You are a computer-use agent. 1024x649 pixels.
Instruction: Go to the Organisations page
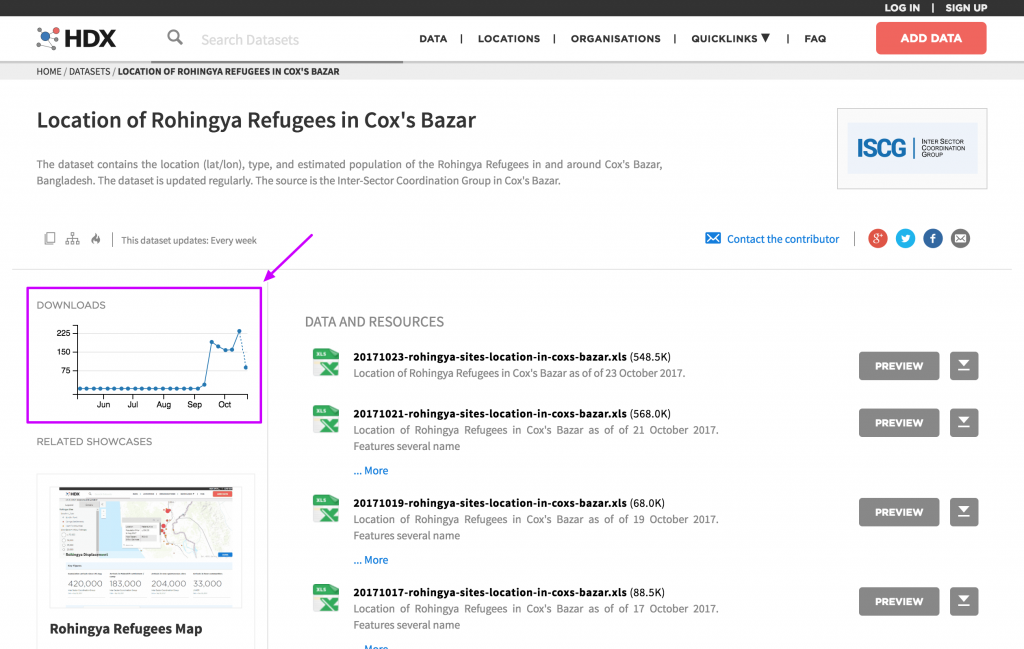pyautogui.click(x=615, y=39)
